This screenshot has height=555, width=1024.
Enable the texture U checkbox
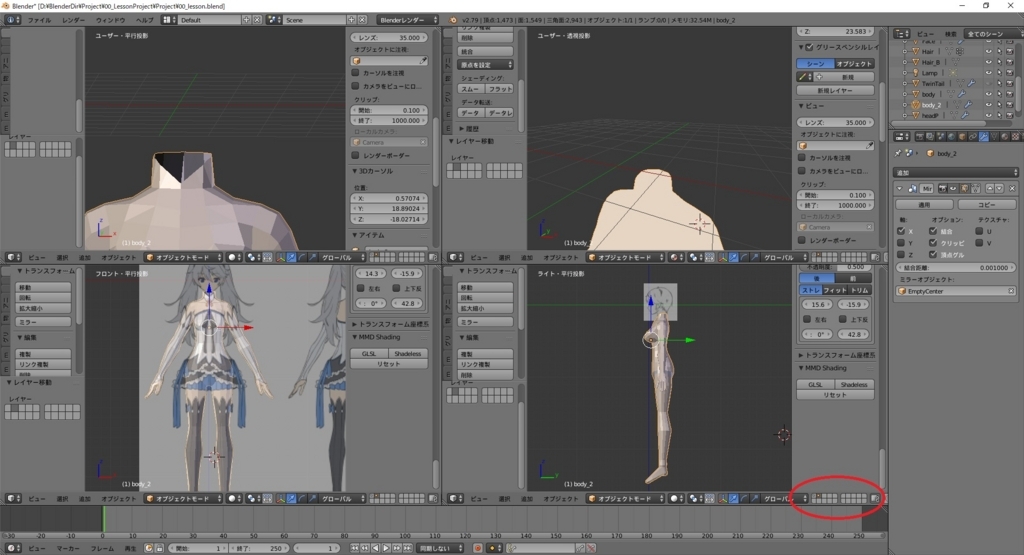979,231
